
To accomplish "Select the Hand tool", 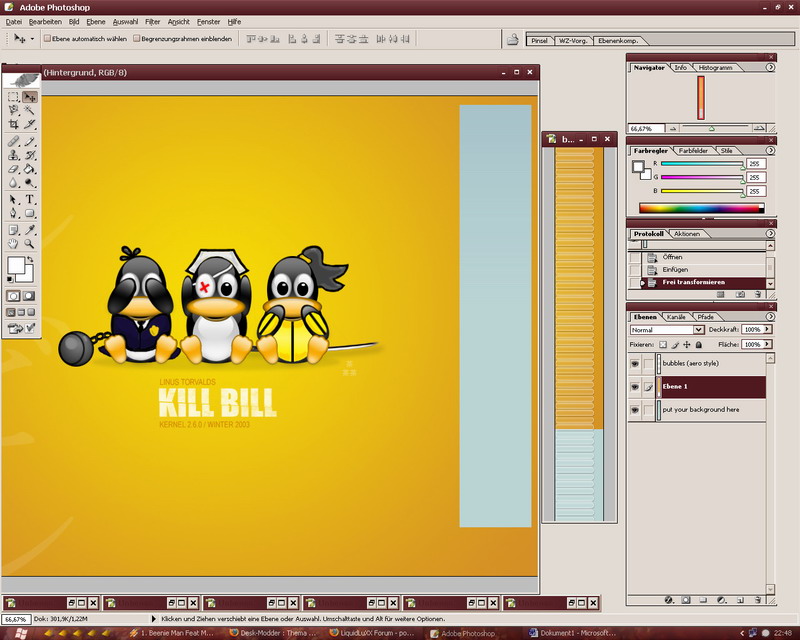I will click(13, 244).
